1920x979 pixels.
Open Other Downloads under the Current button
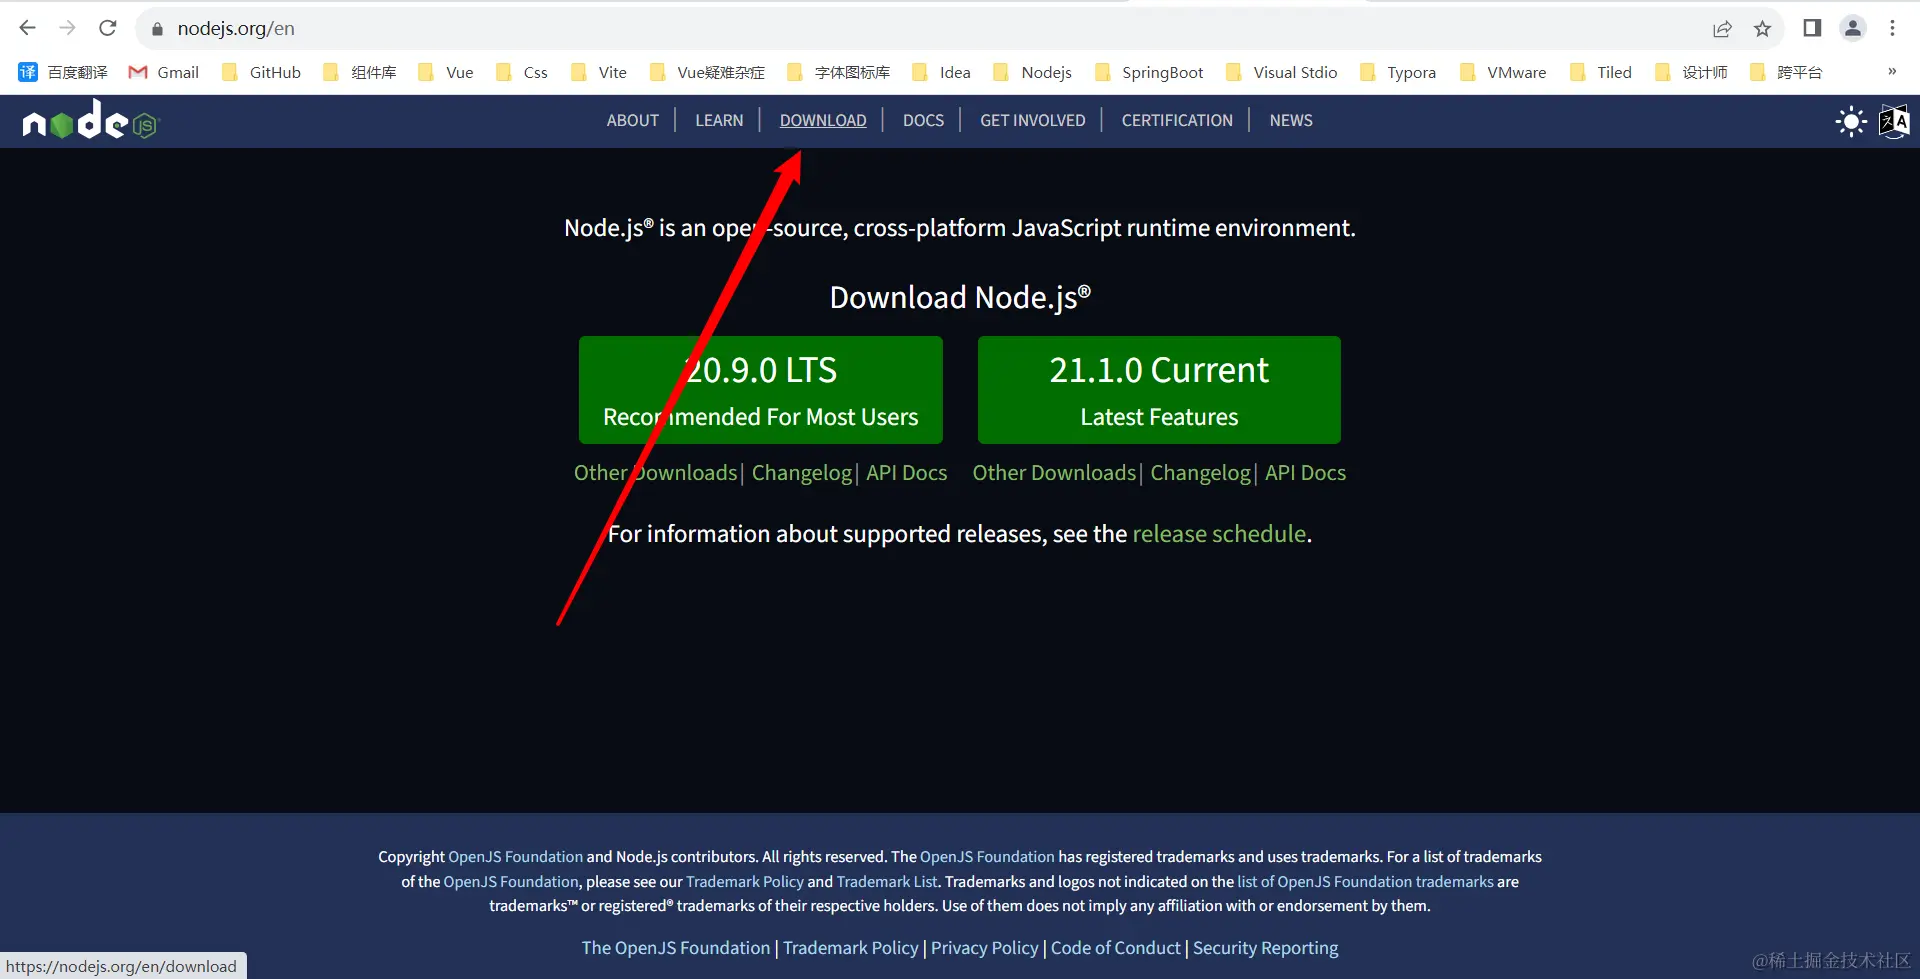point(1054,473)
